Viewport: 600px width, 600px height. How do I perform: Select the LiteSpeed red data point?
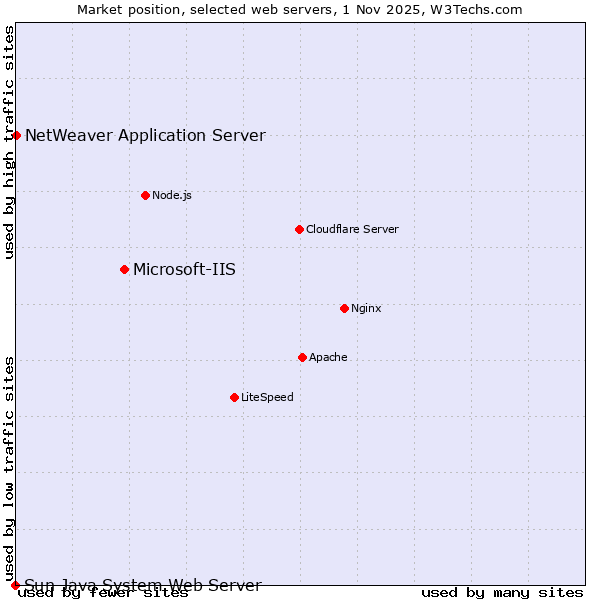[234, 397]
